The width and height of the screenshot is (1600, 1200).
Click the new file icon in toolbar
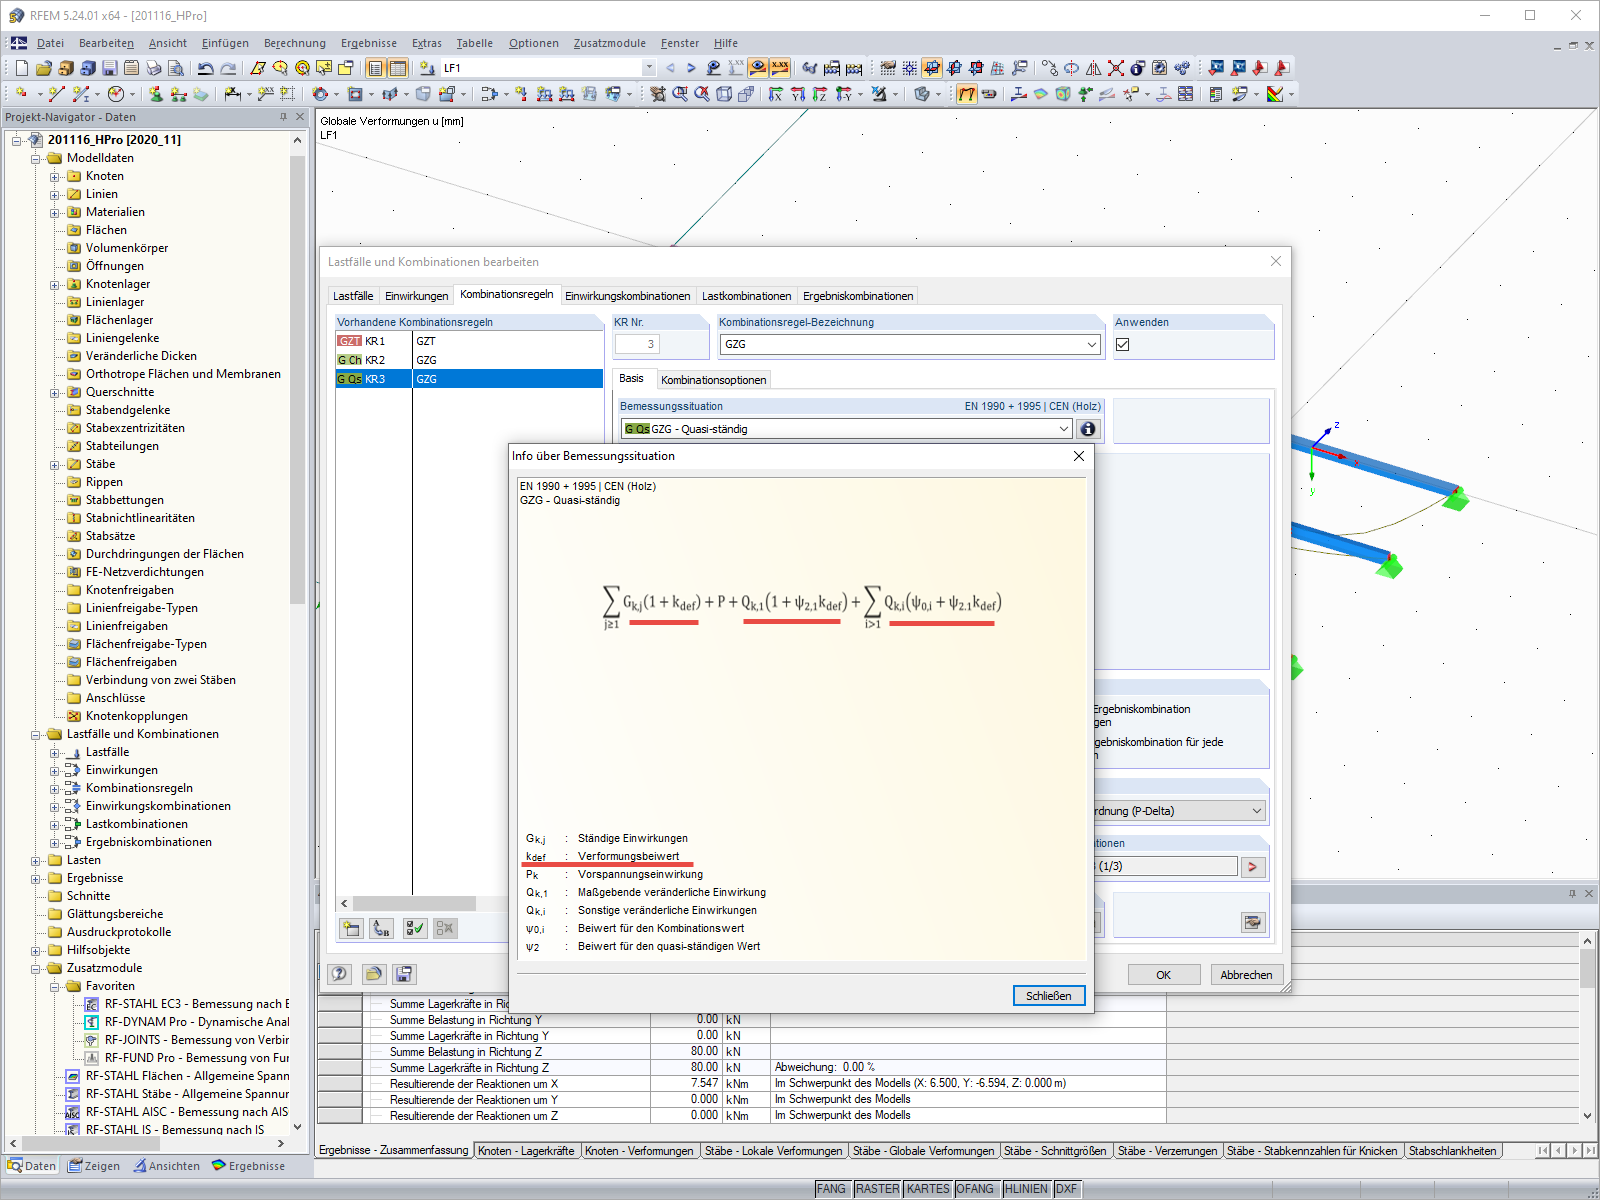[21, 68]
